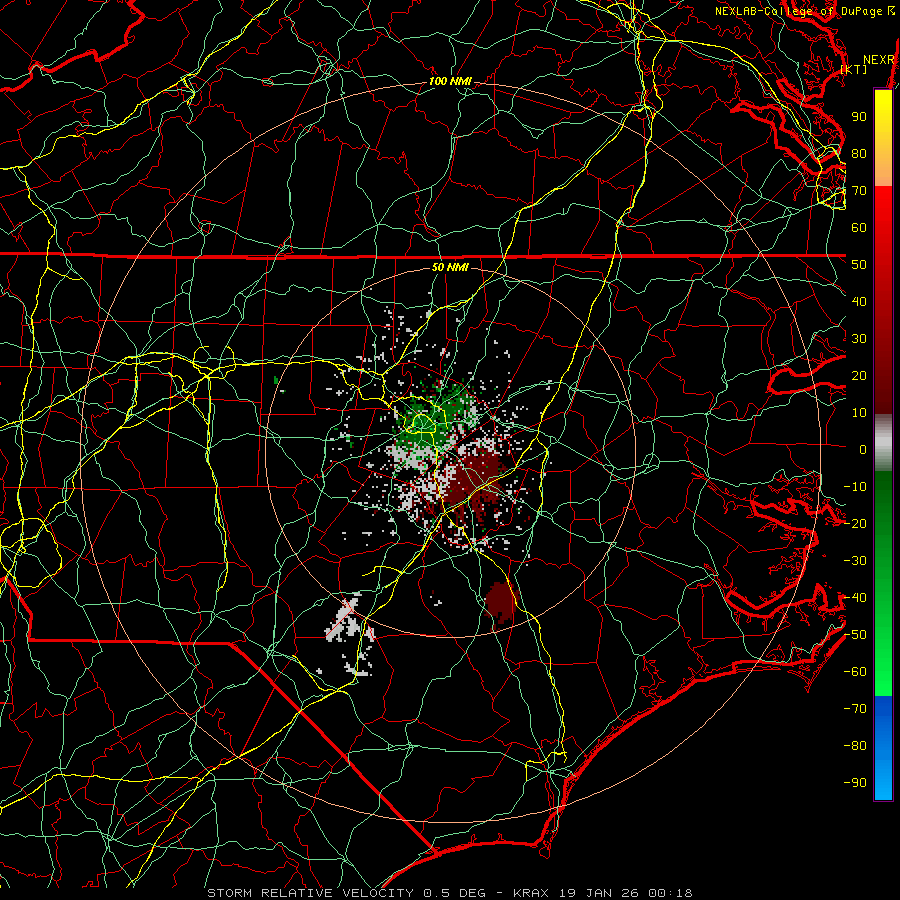Image resolution: width=900 pixels, height=900 pixels.
Task: Click the positive 90 scale value
Action: tap(859, 117)
